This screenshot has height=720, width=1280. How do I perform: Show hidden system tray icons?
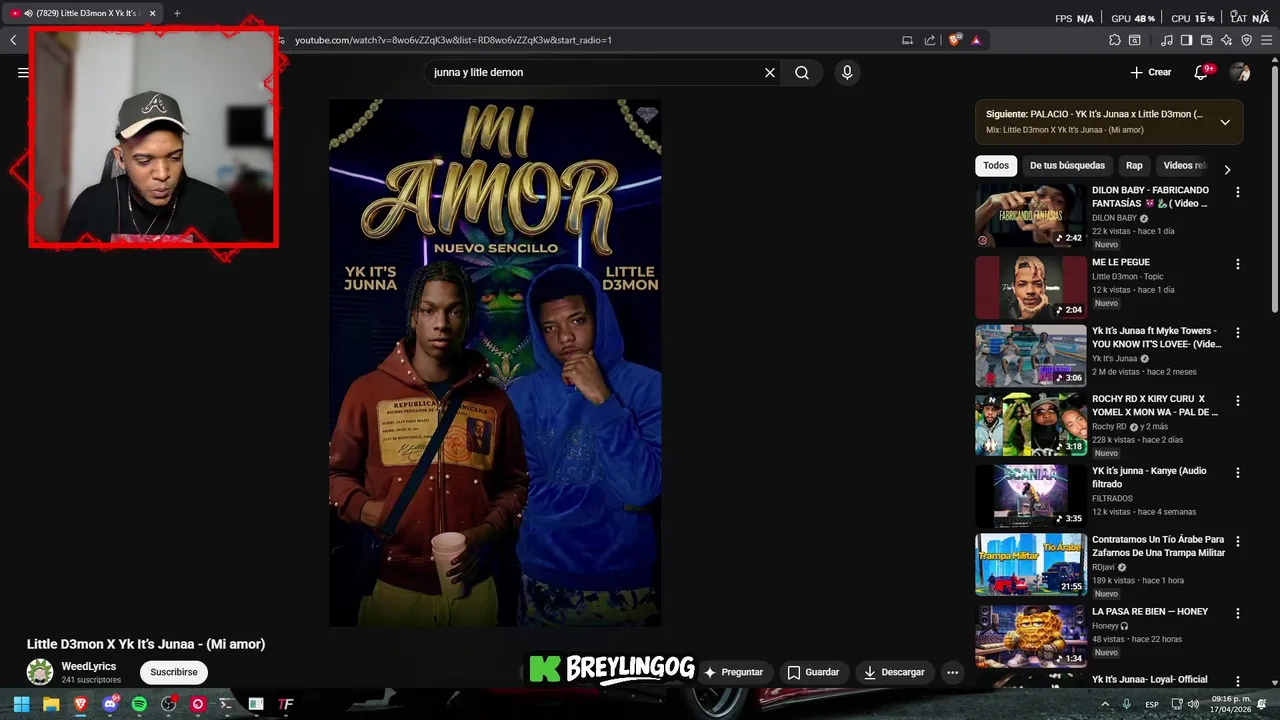(x=1105, y=704)
